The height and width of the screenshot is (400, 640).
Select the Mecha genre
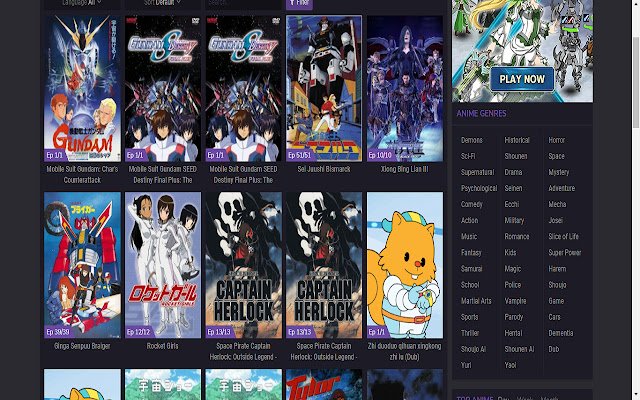pyautogui.click(x=557, y=204)
